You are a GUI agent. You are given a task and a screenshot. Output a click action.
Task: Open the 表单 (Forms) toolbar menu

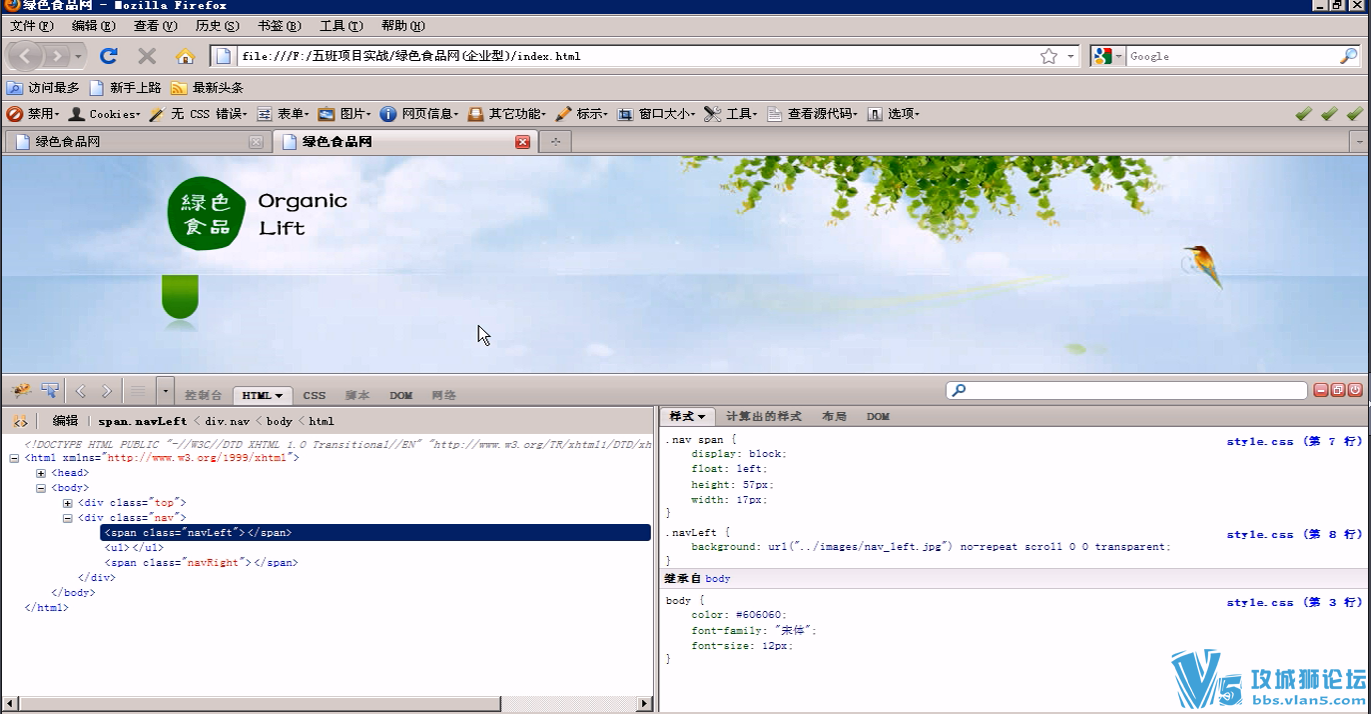[x=283, y=114]
